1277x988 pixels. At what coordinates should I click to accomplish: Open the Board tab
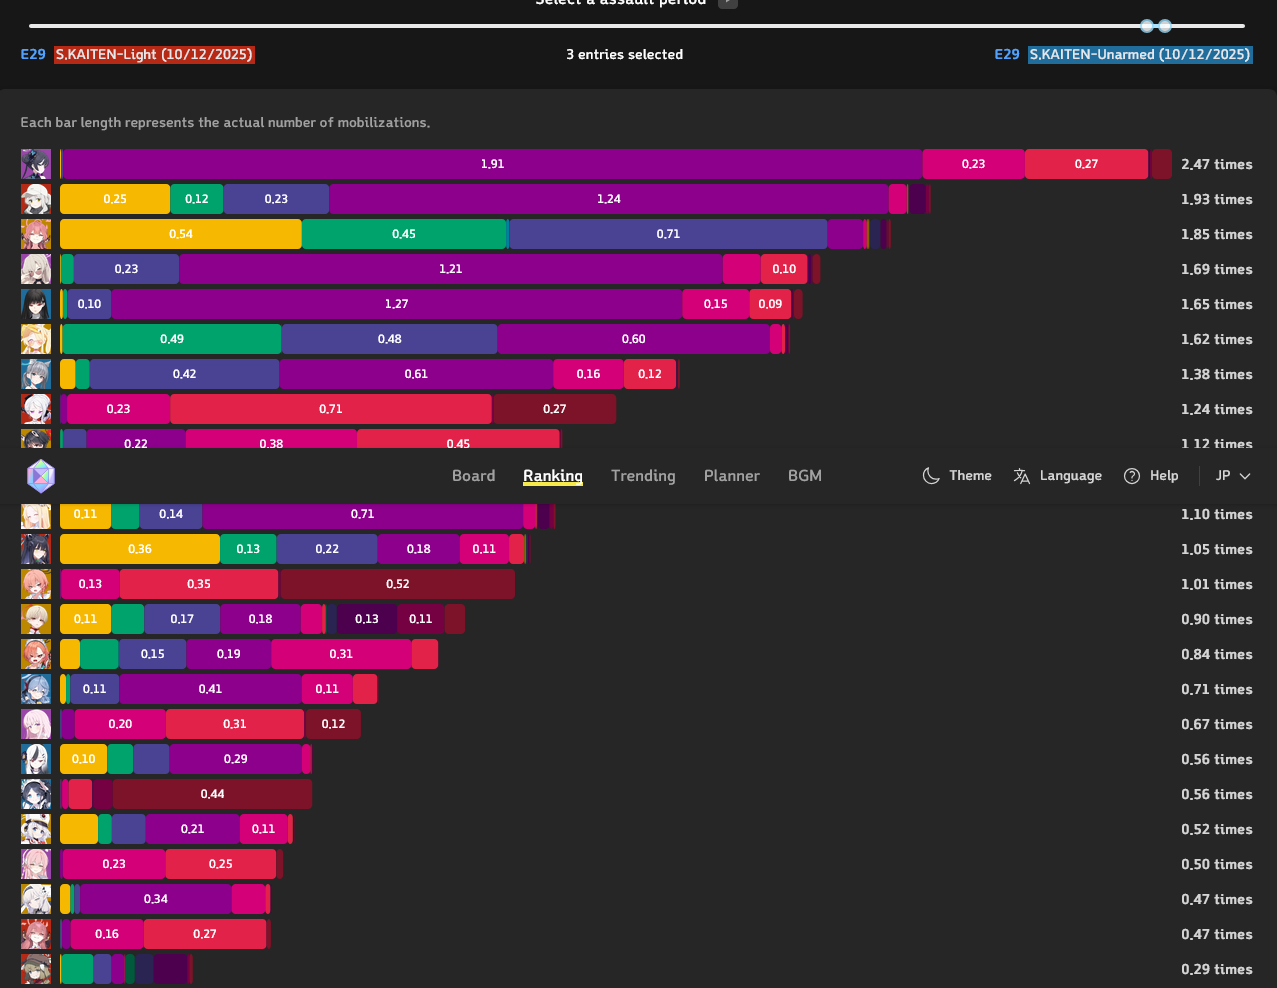[x=473, y=476]
